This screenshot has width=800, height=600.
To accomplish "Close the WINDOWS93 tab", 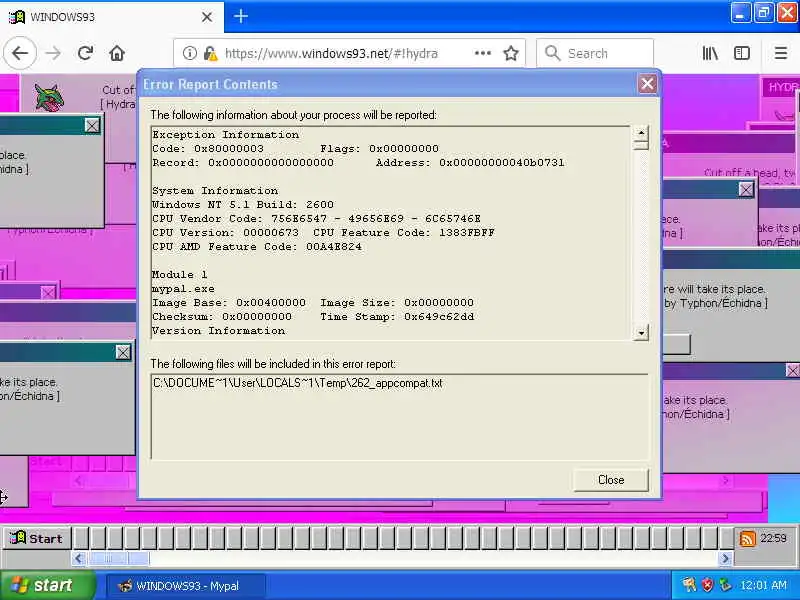I will coord(207,17).
